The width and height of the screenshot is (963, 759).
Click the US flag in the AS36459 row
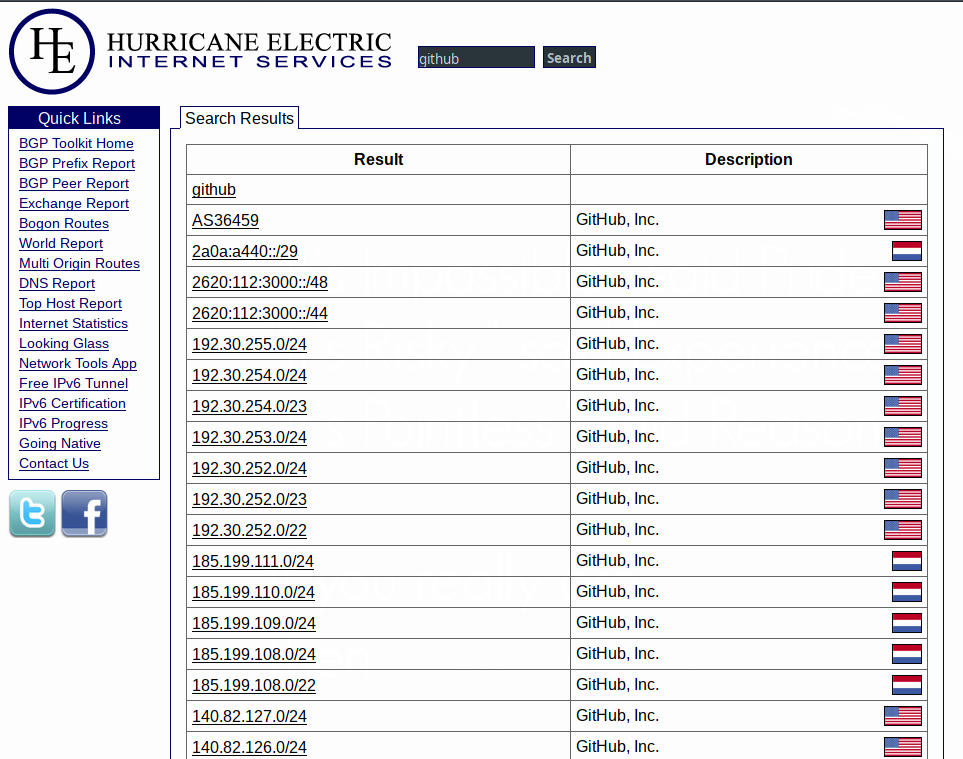point(903,220)
